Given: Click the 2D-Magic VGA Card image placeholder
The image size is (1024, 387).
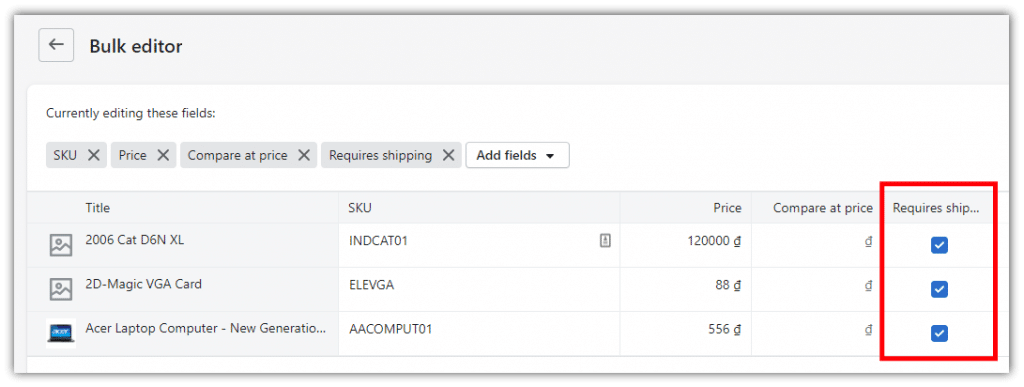Looking at the screenshot, I should (x=61, y=289).
